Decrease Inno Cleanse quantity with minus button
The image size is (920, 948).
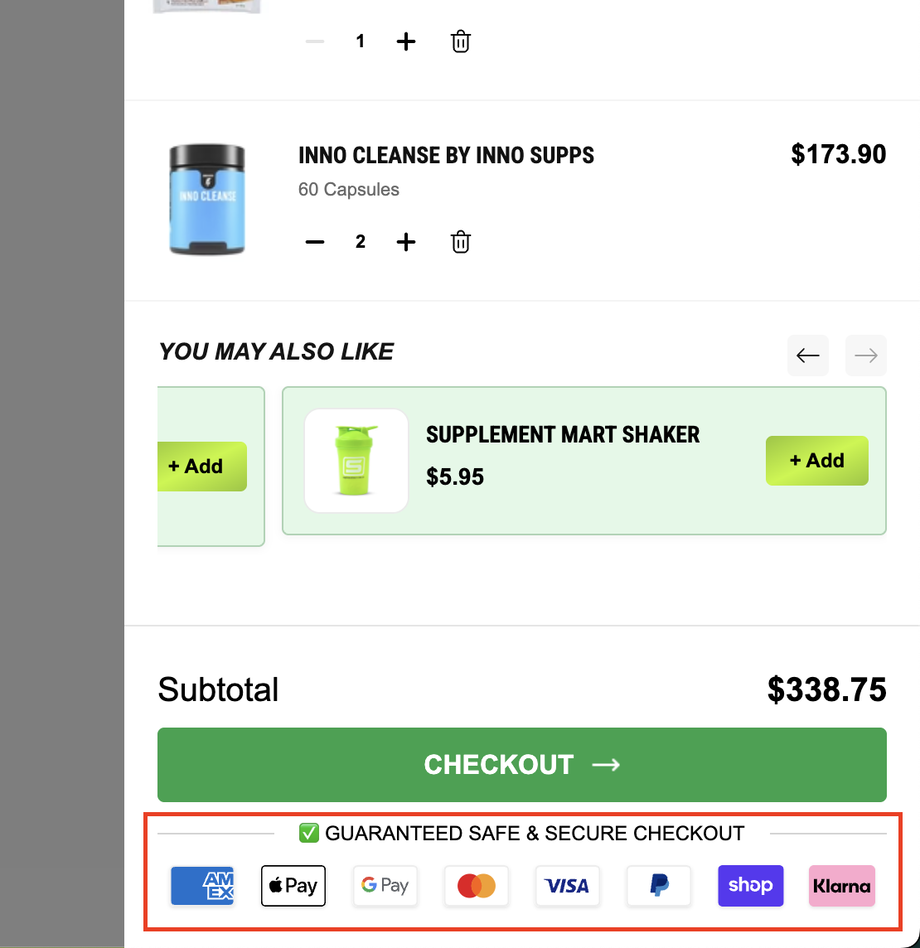pyautogui.click(x=314, y=241)
